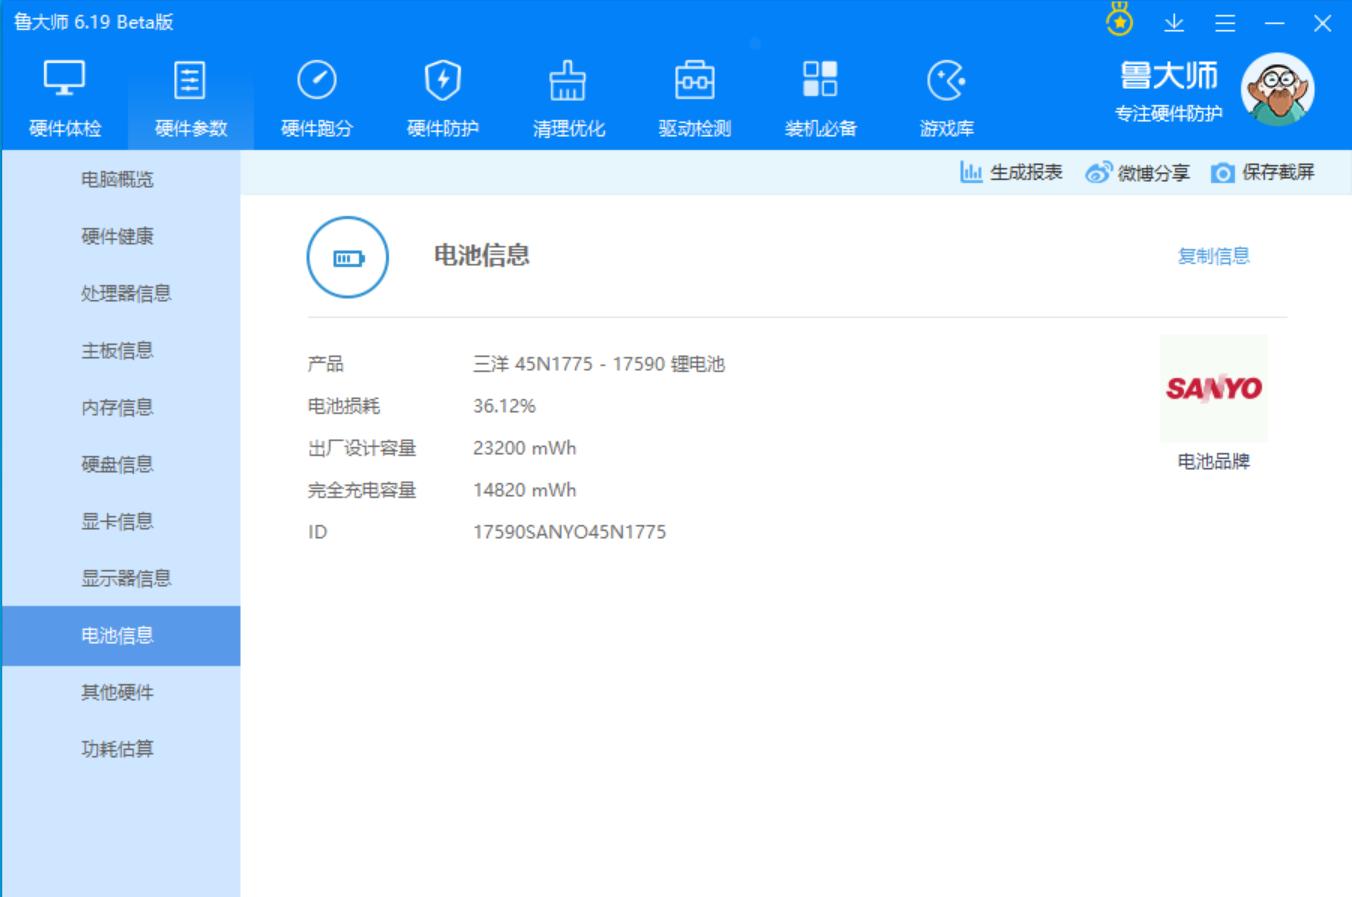1352x897 pixels.
Task: Click the SANYO battery brand logo
Action: click(1212, 389)
